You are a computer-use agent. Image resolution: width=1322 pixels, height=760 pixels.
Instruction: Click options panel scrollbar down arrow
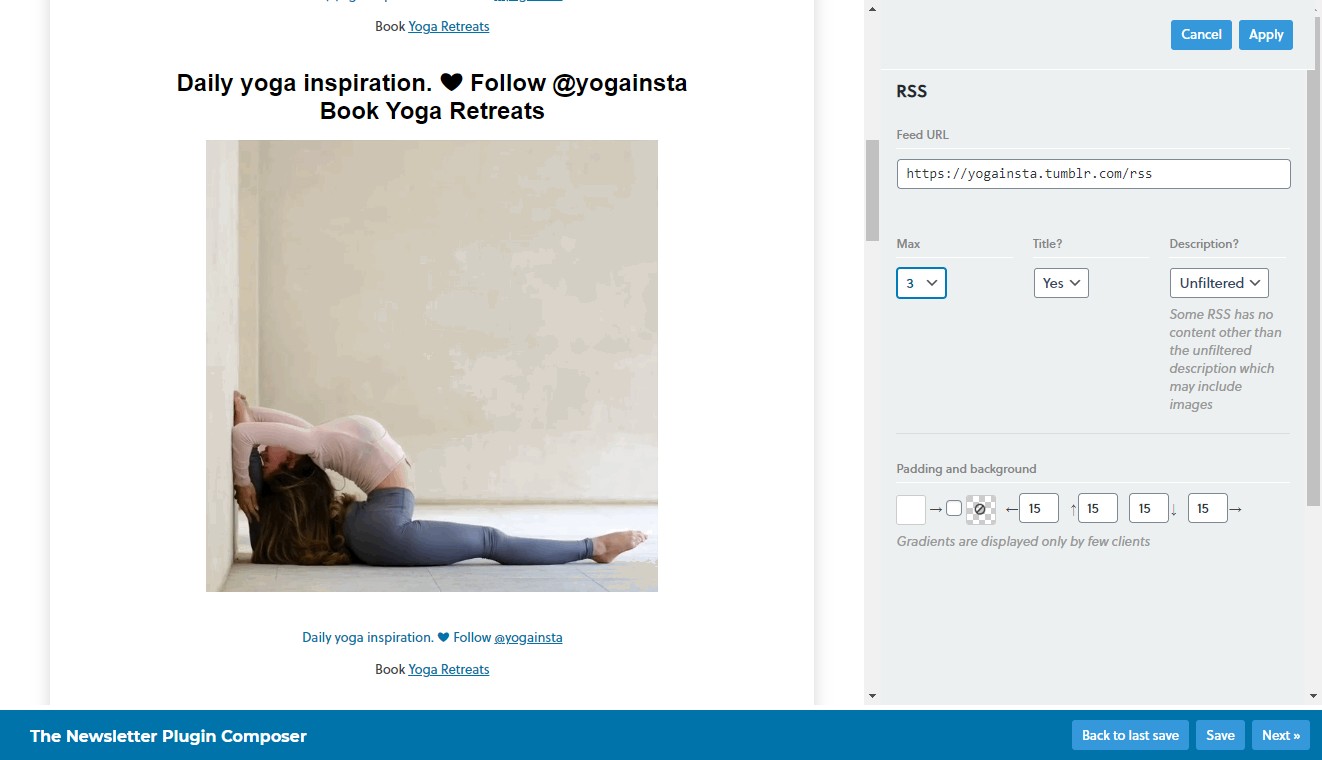pos(1313,695)
